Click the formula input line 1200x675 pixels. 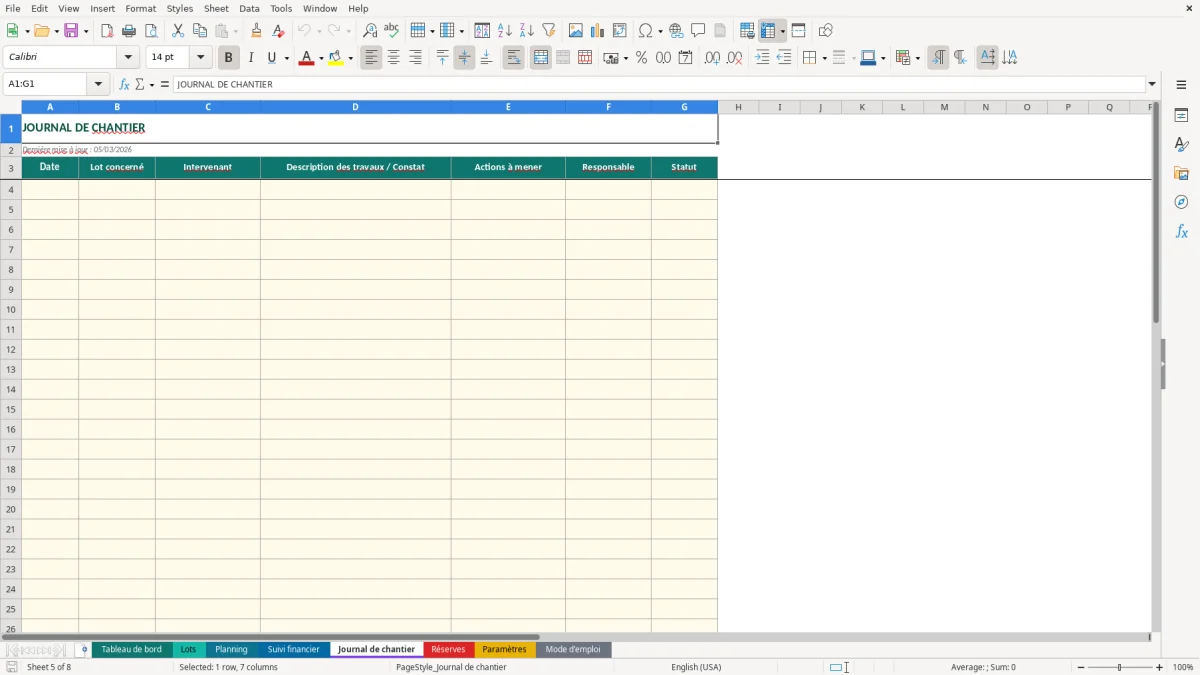[659, 85]
